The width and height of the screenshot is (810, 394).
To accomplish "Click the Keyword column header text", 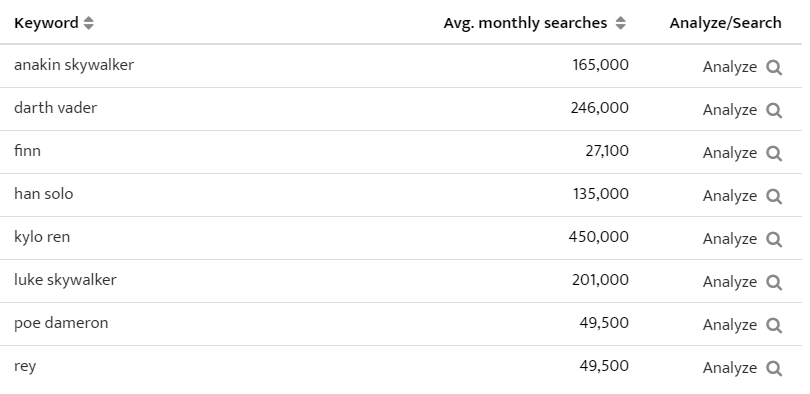I will tap(46, 23).
